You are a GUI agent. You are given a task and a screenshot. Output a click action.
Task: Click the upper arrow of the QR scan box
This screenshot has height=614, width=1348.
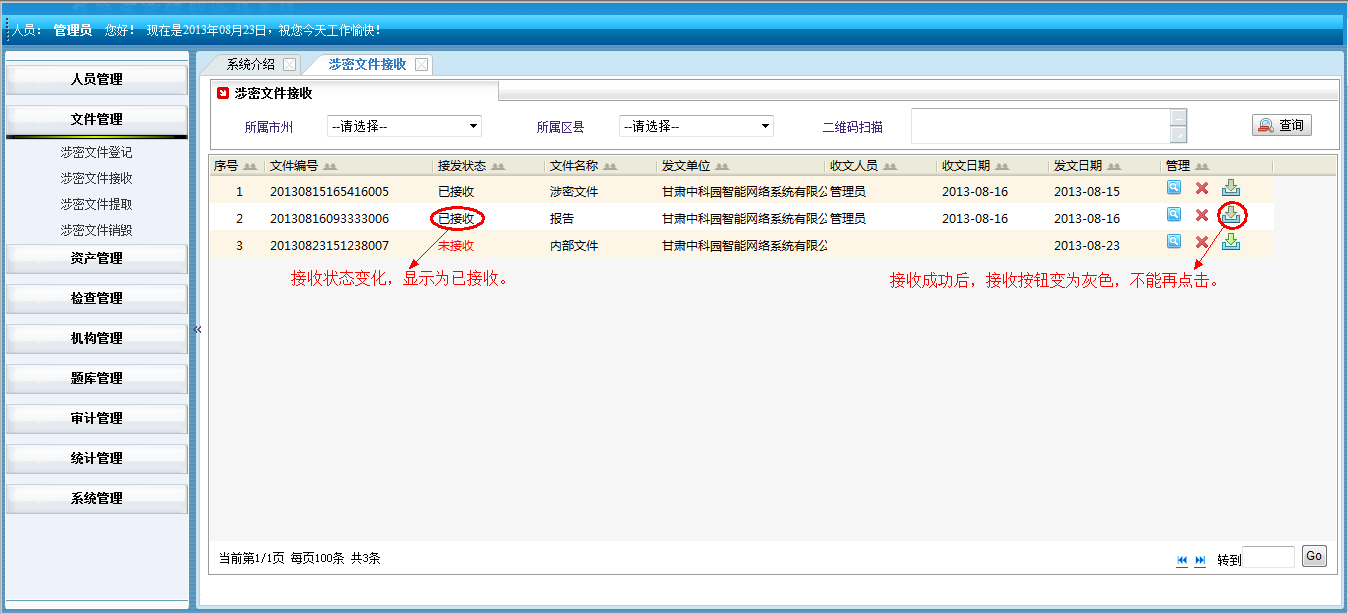[1179, 117]
